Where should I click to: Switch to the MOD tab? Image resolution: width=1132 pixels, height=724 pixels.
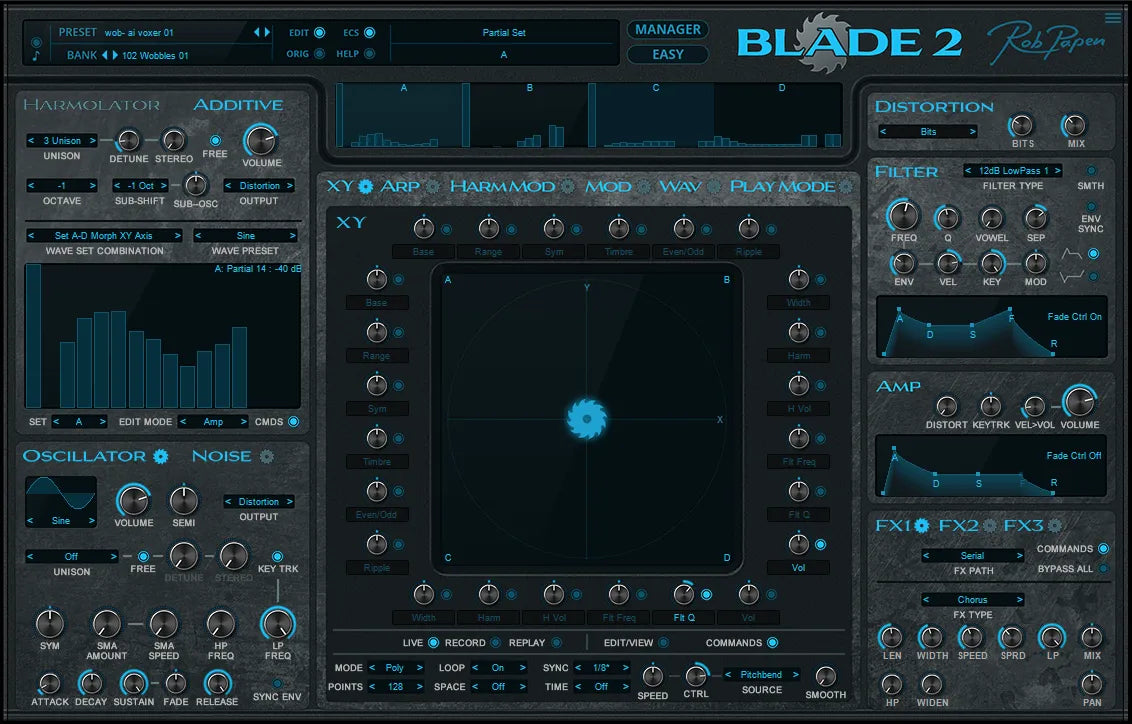(608, 186)
